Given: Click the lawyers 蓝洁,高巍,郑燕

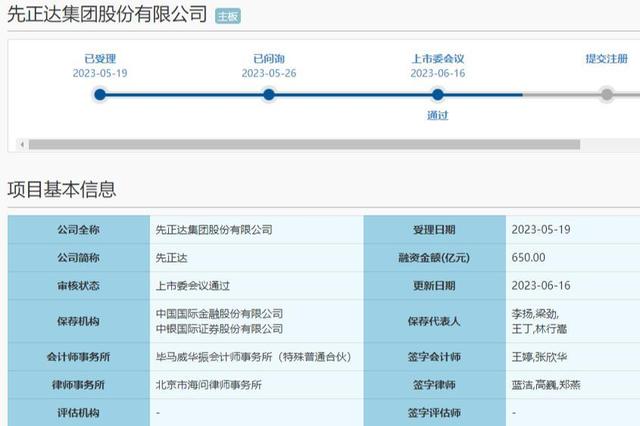Looking at the screenshot, I should tap(546, 385).
